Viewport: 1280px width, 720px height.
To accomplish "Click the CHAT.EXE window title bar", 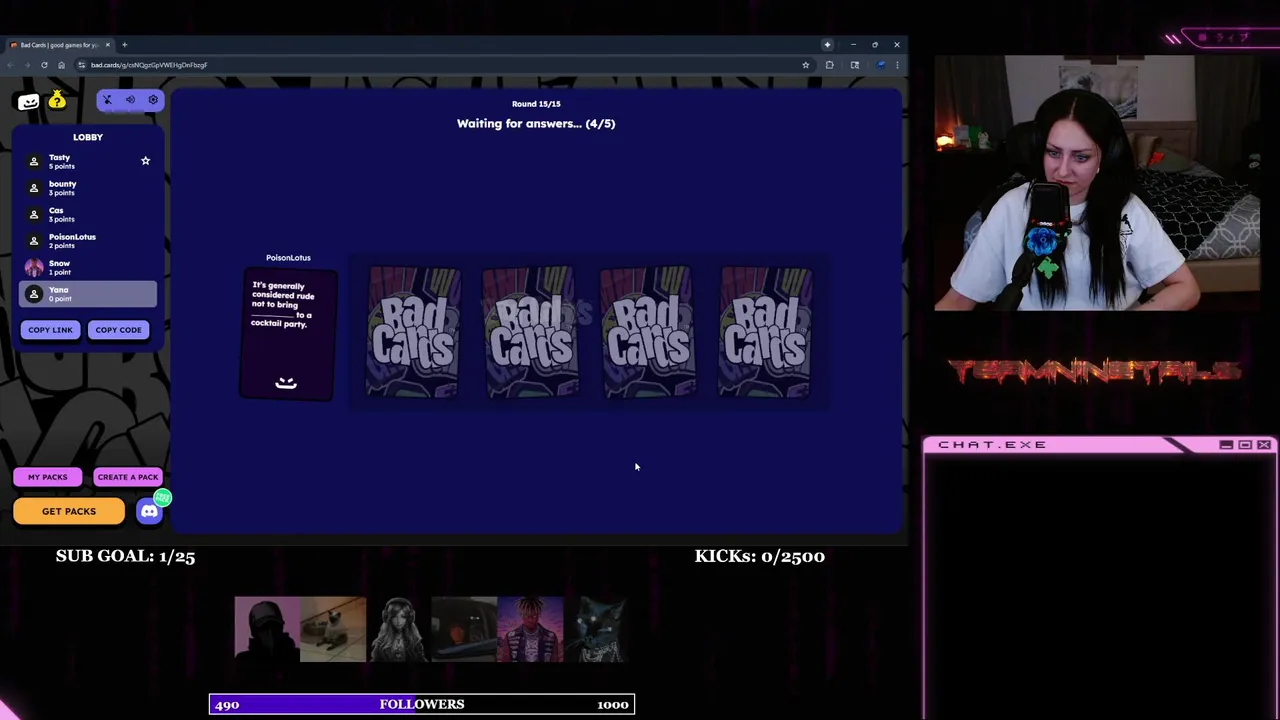I will tap(1098, 445).
